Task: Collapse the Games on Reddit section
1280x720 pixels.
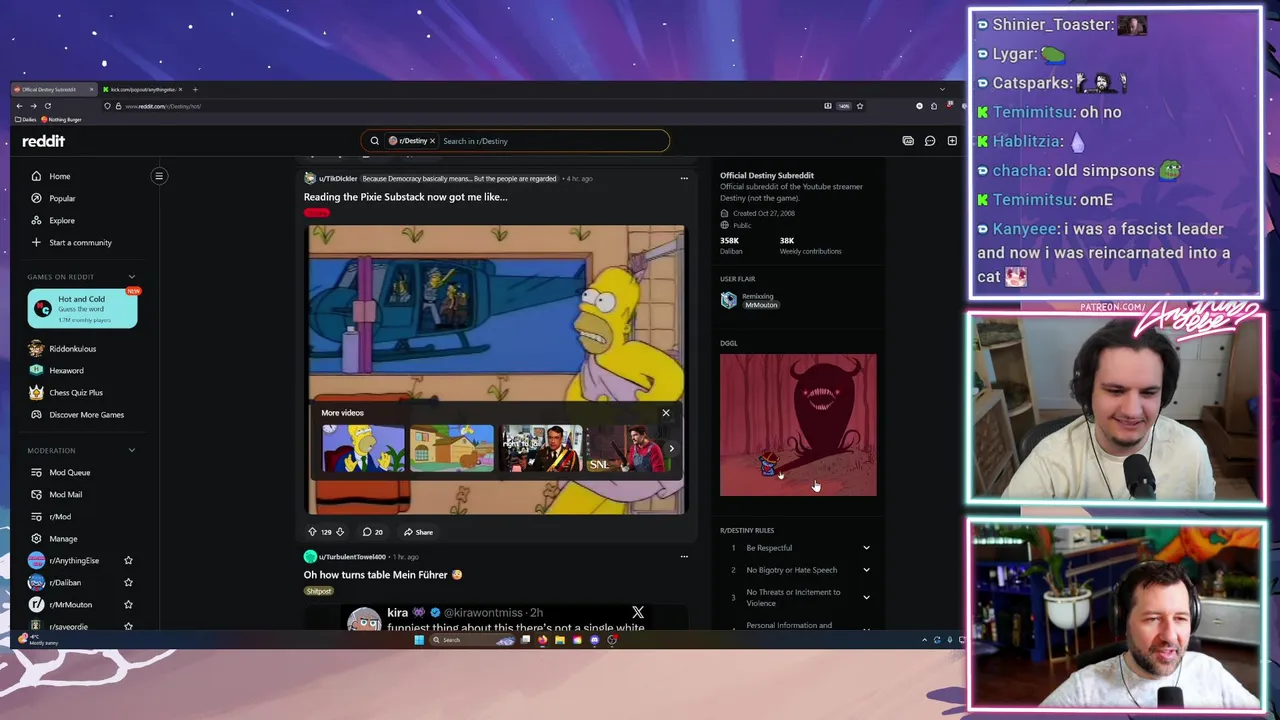Action: coord(131,277)
